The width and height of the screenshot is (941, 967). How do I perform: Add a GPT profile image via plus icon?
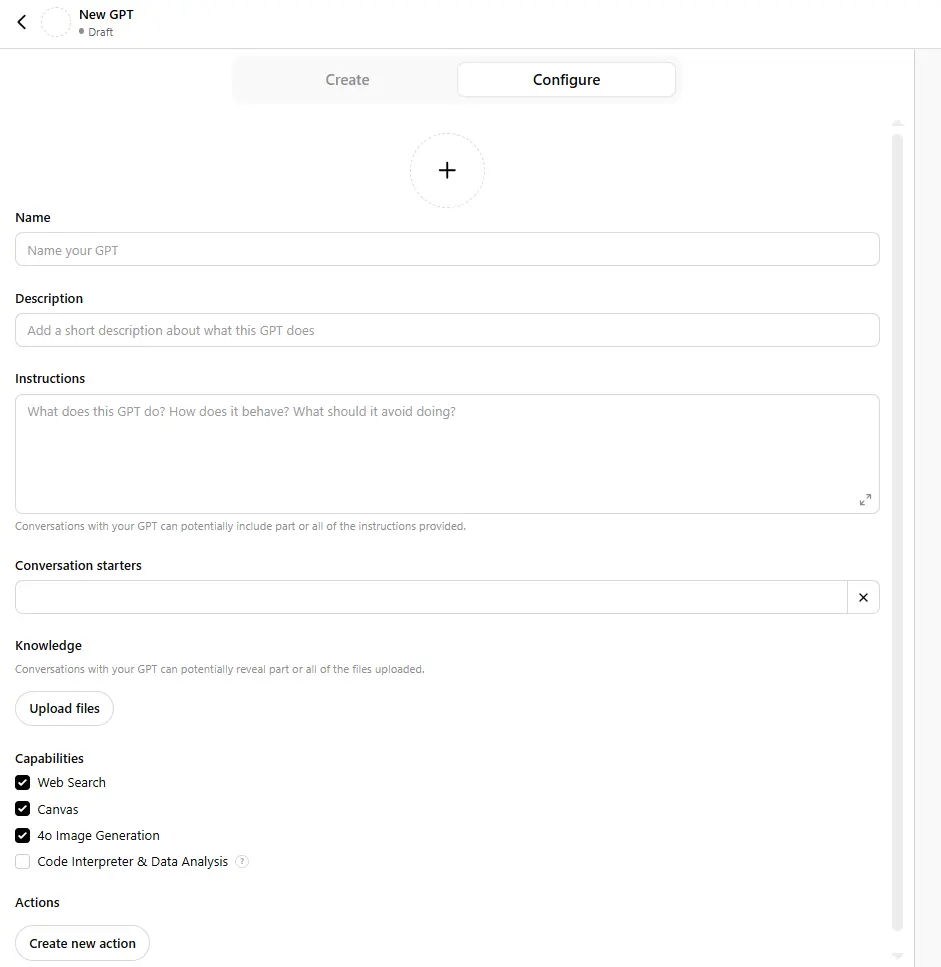(447, 170)
